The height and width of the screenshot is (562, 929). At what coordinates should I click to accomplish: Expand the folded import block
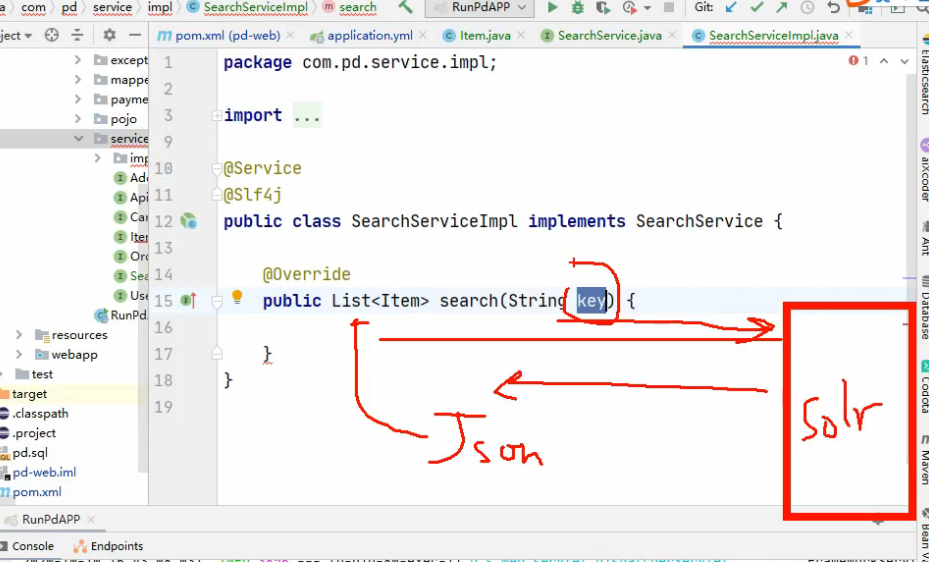(217, 115)
